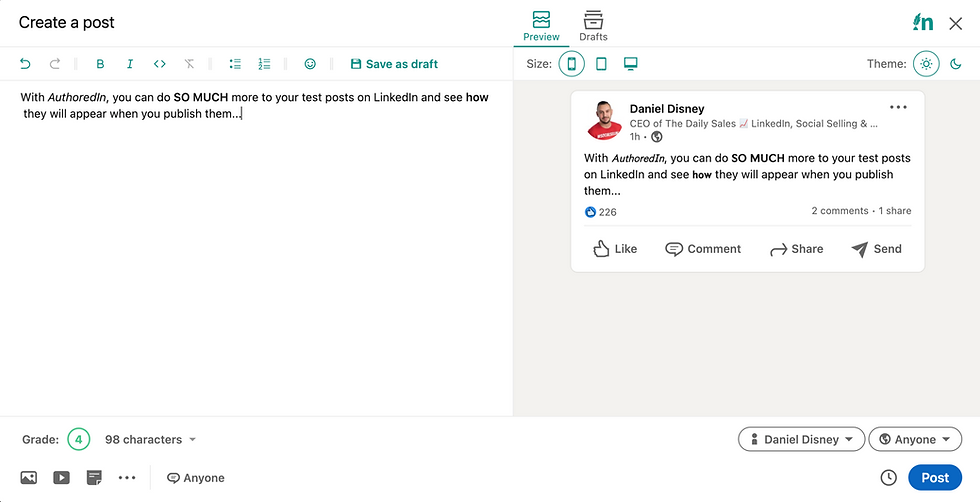Click the 1 share link
Screen dimensions: 980x502
point(895,211)
